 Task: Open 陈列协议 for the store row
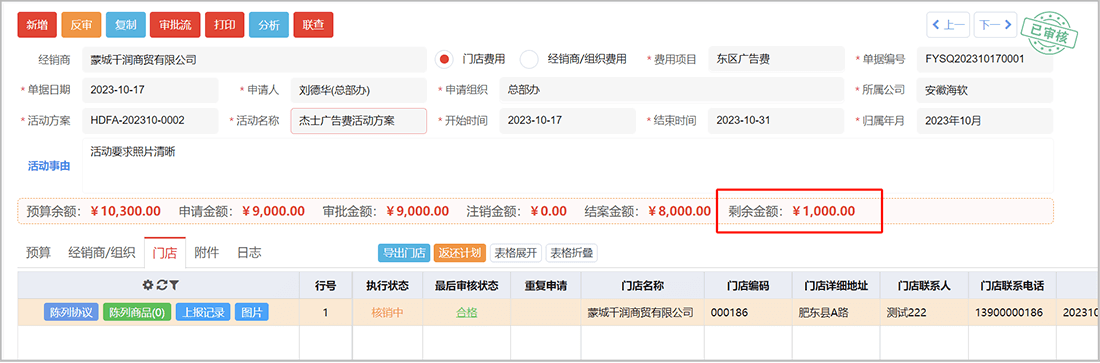pyautogui.click(x=72, y=312)
